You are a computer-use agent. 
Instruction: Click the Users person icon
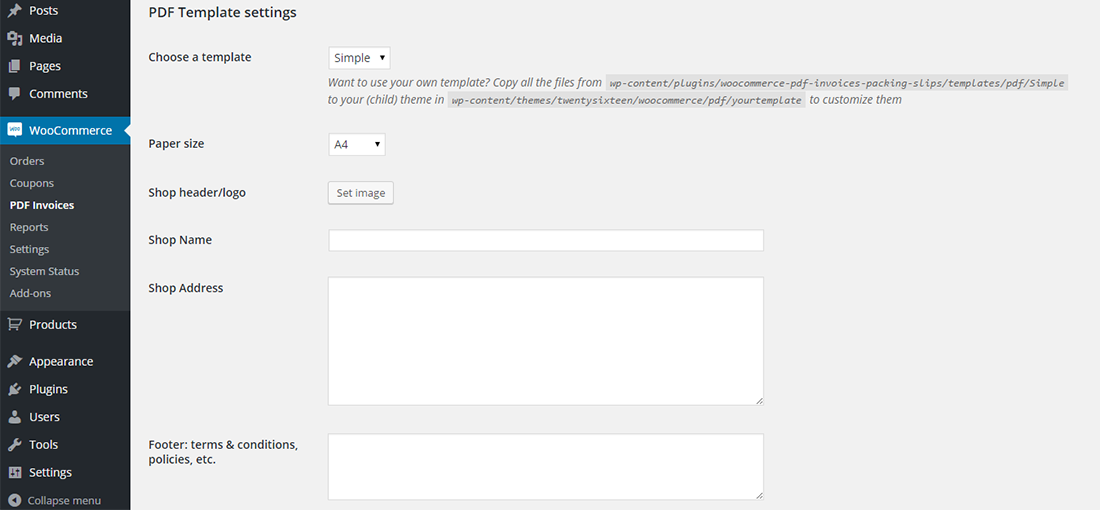pos(15,417)
